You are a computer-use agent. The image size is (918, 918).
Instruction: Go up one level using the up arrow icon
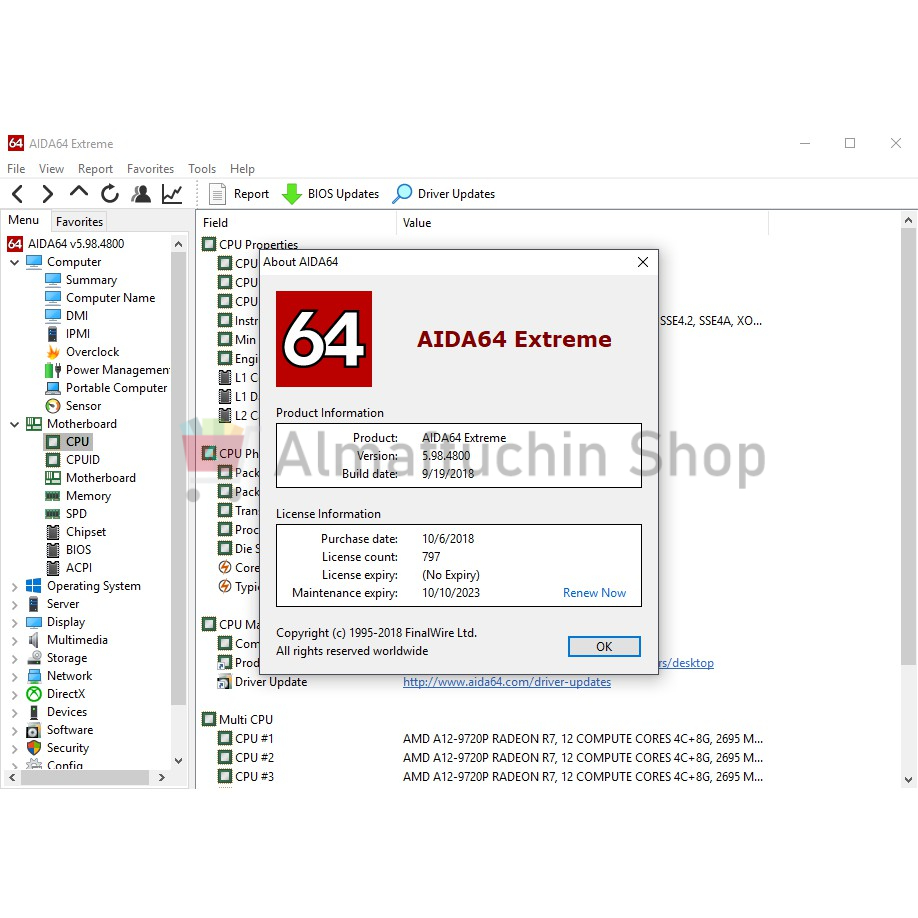(x=78, y=192)
